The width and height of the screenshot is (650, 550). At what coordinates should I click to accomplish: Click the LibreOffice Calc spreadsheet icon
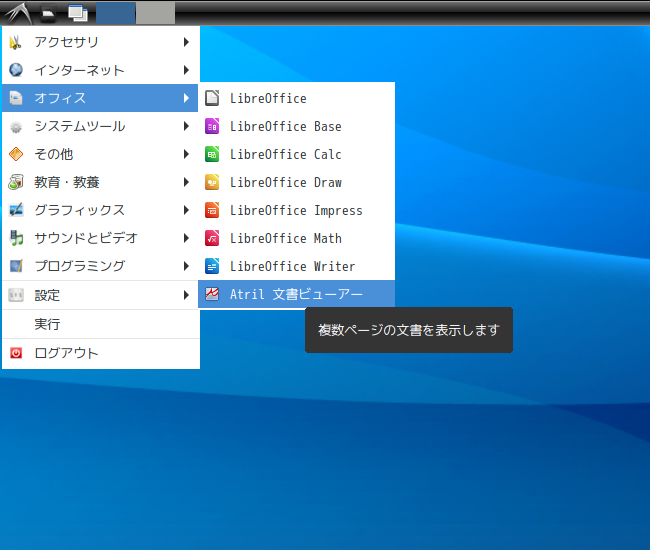pyautogui.click(x=212, y=154)
